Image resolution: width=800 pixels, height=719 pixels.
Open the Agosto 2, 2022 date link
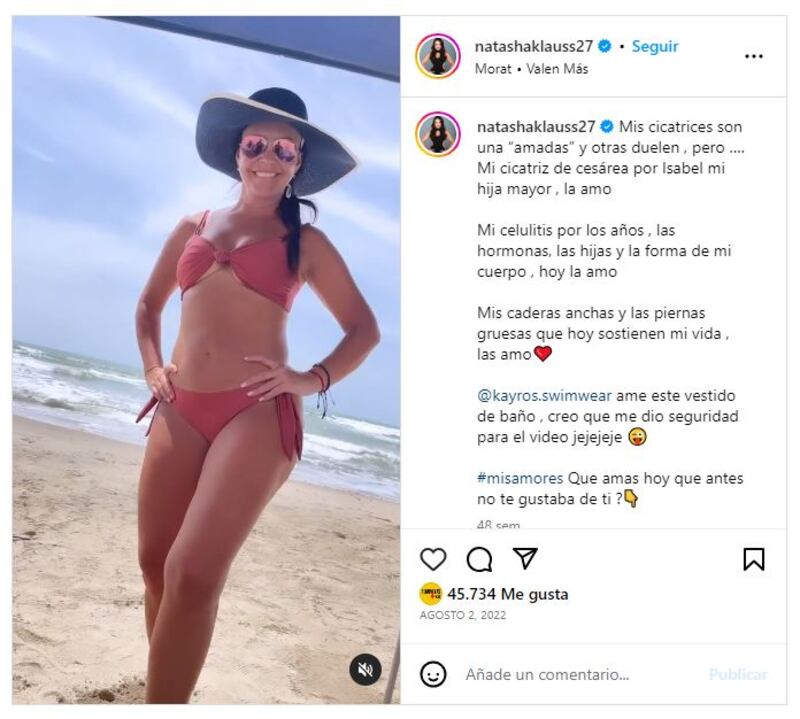coord(462,615)
